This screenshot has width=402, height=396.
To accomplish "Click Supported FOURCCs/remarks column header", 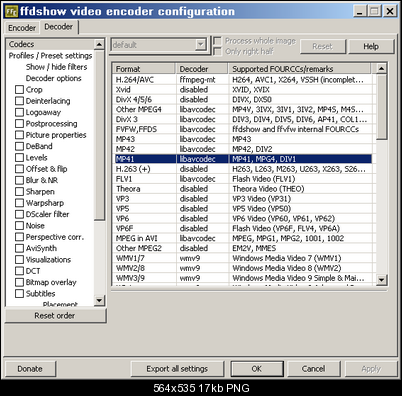I will click(x=299, y=69).
